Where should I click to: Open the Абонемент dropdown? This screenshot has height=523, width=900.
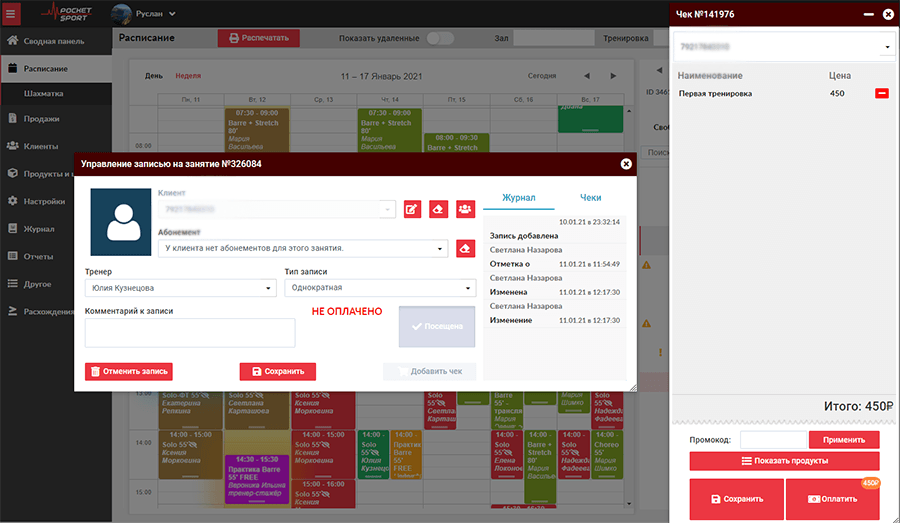(x=303, y=249)
